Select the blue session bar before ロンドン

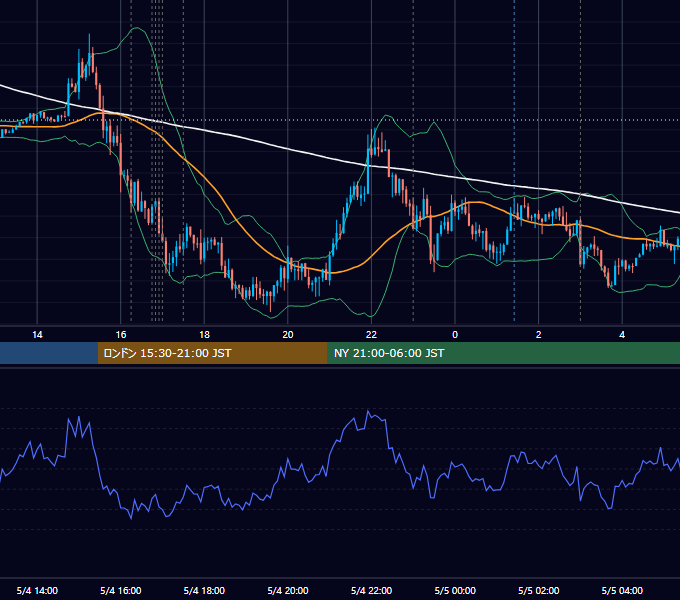pyautogui.click(x=49, y=353)
